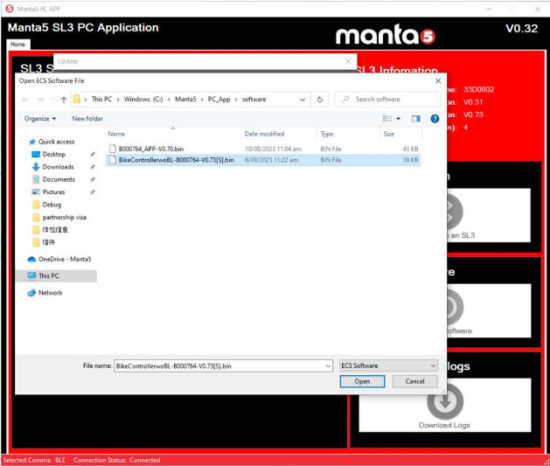Screen dimensions: 550x466
Task: Open the ECS Software file type dropdown
Action: point(389,366)
